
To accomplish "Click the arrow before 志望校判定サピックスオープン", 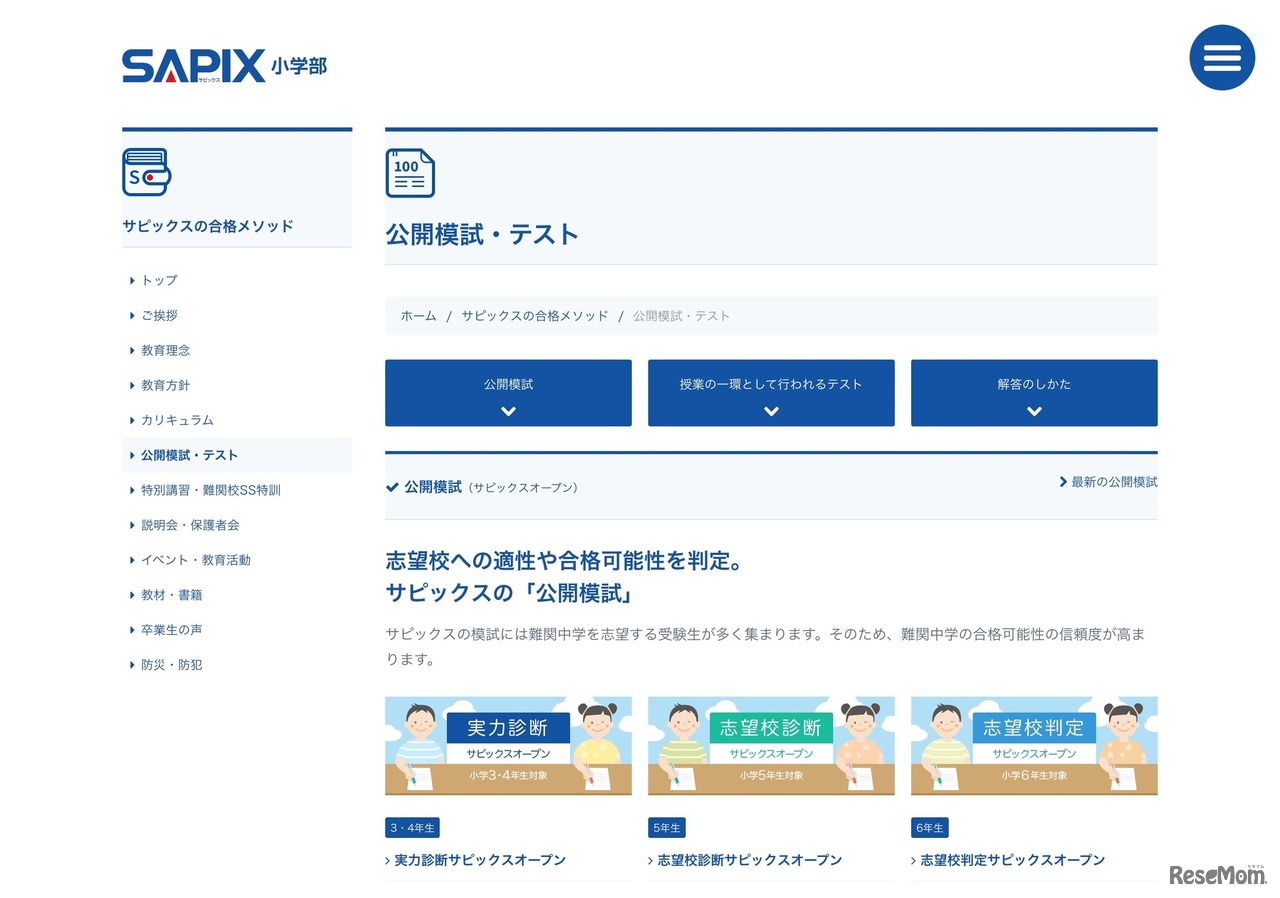I will (x=914, y=860).
